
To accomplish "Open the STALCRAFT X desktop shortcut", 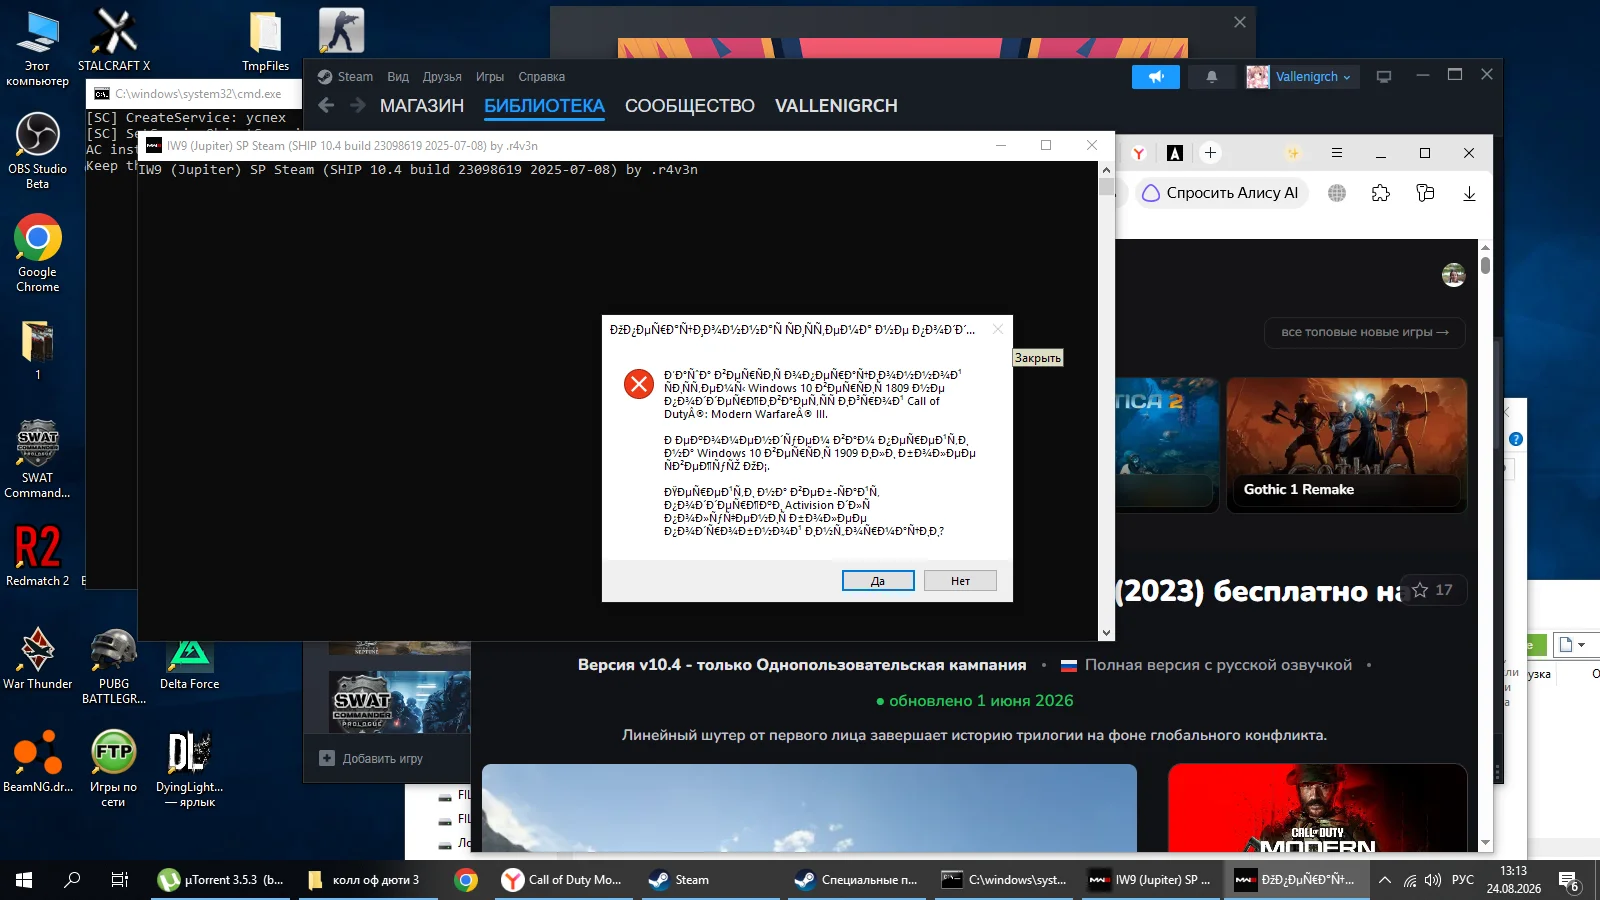I will (x=114, y=40).
